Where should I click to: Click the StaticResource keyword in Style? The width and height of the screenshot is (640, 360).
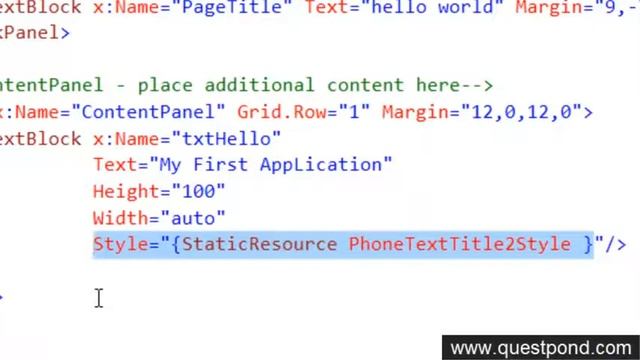point(259,244)
